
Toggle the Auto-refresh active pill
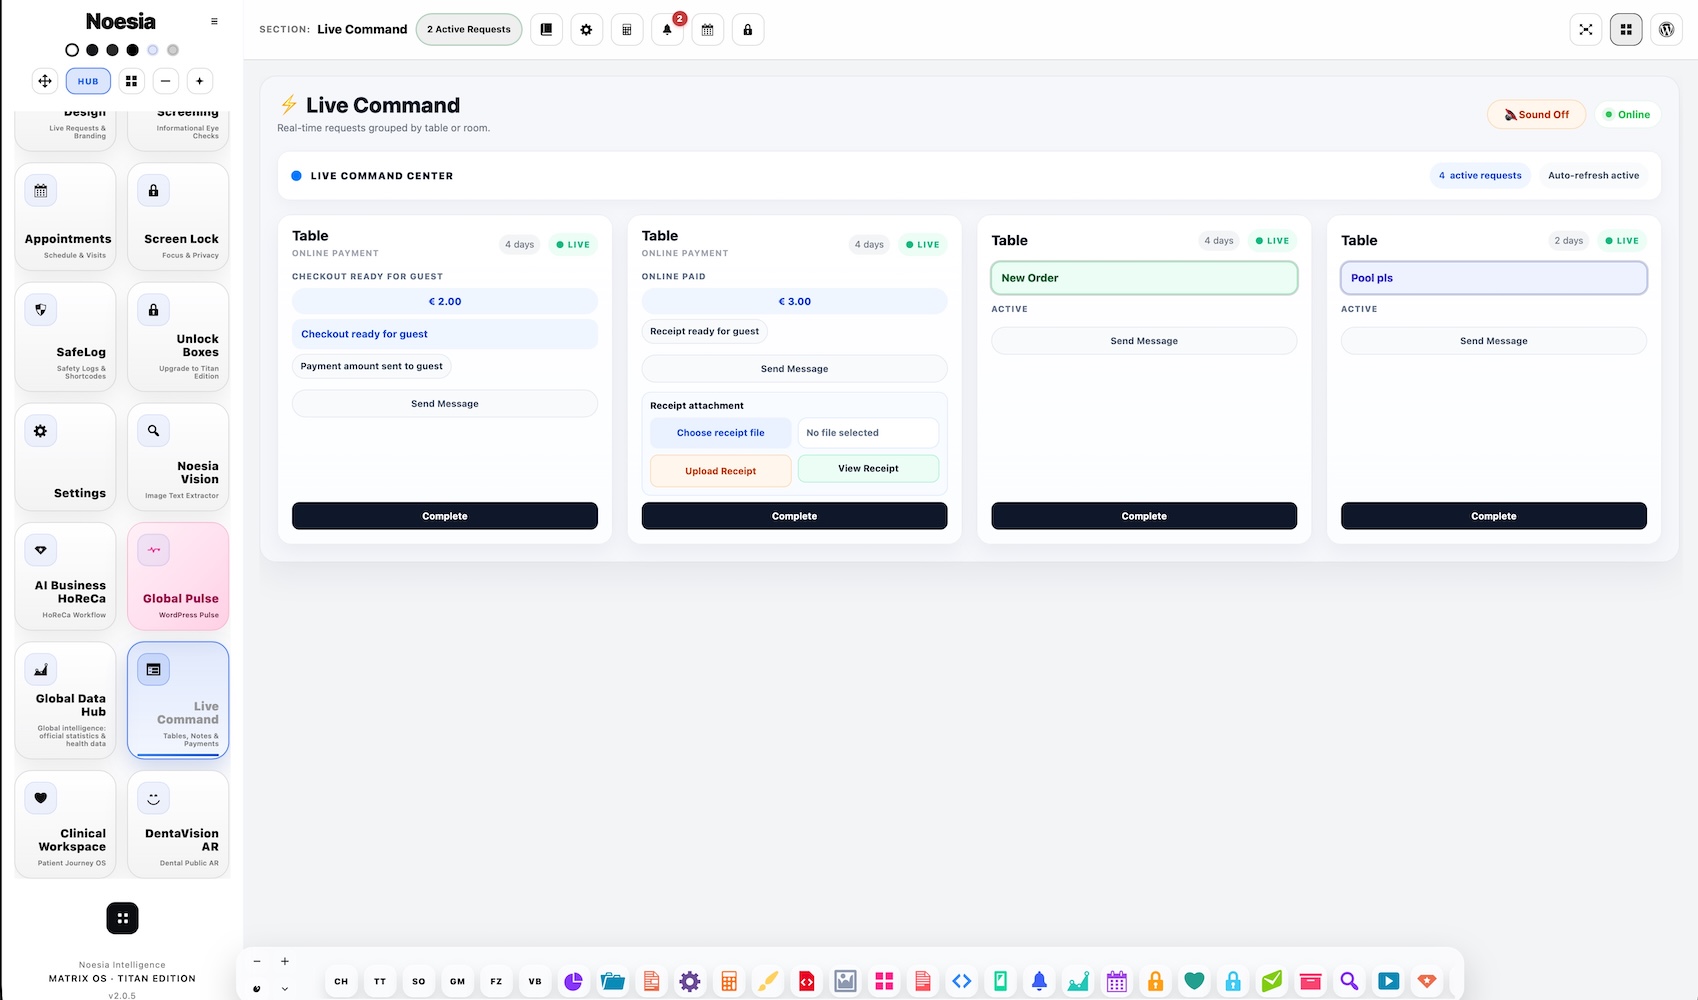coord(1593,175)
